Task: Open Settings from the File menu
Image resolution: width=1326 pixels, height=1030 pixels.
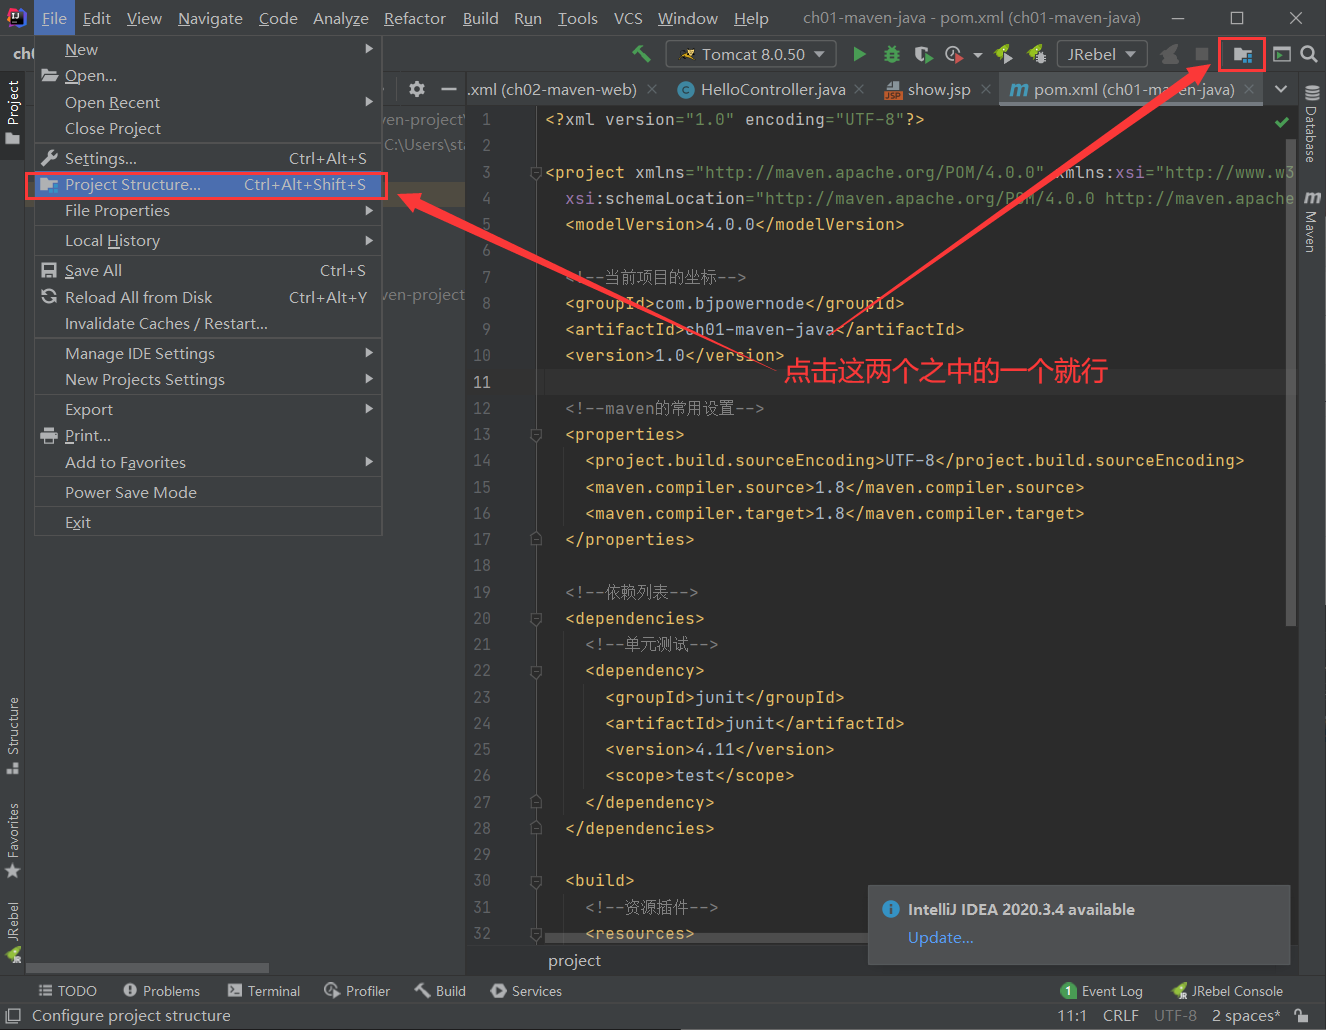Action: [x=103, y=157]
